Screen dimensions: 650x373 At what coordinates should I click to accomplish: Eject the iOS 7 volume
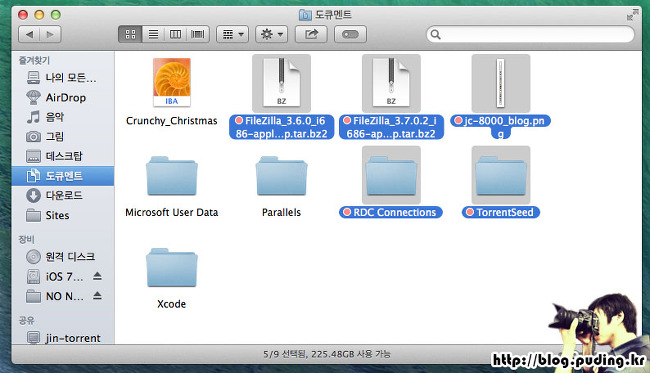pyautogui.click(x=97, y=276)
